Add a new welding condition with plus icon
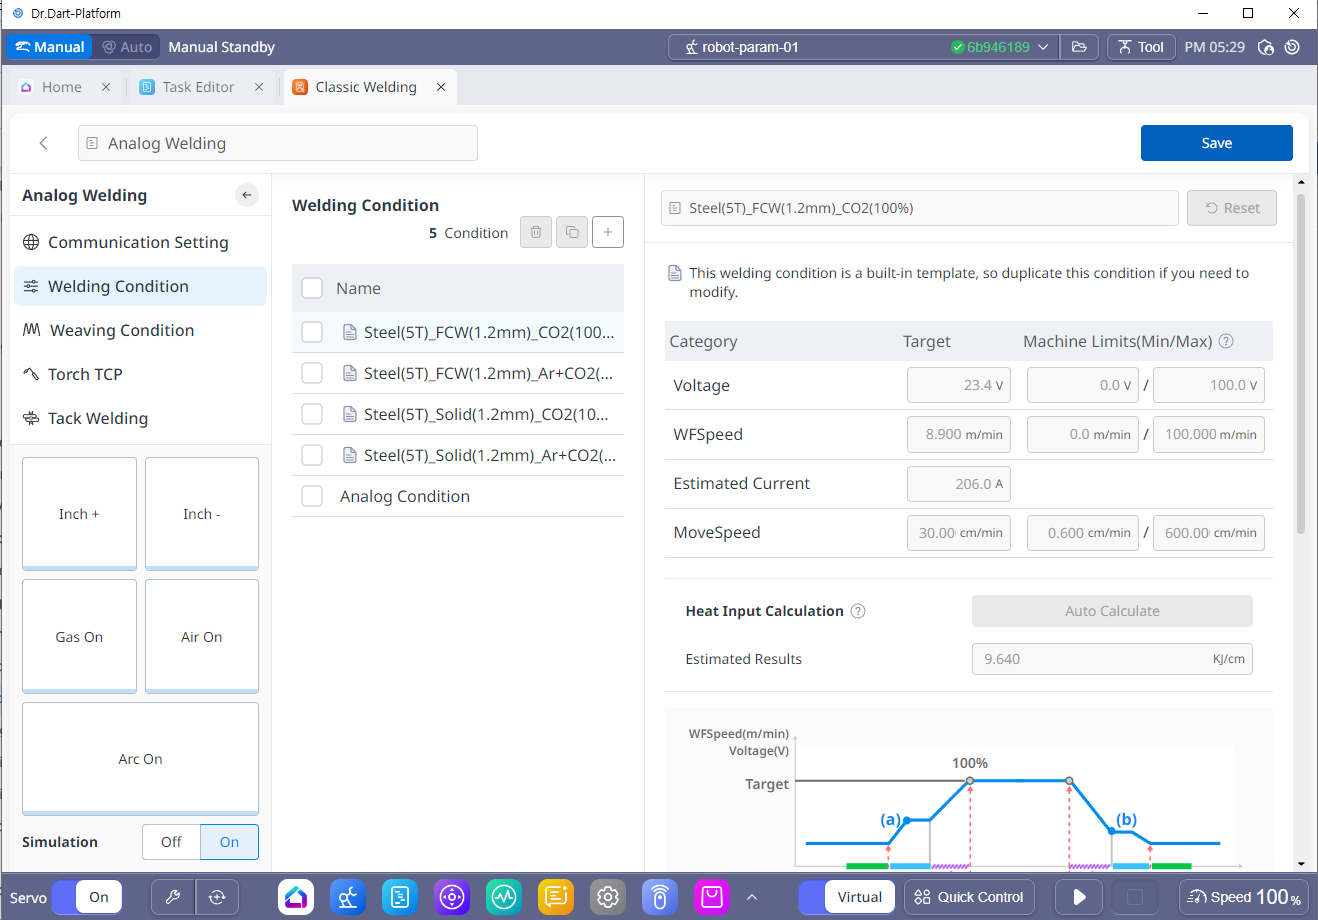 click(608, 232)
